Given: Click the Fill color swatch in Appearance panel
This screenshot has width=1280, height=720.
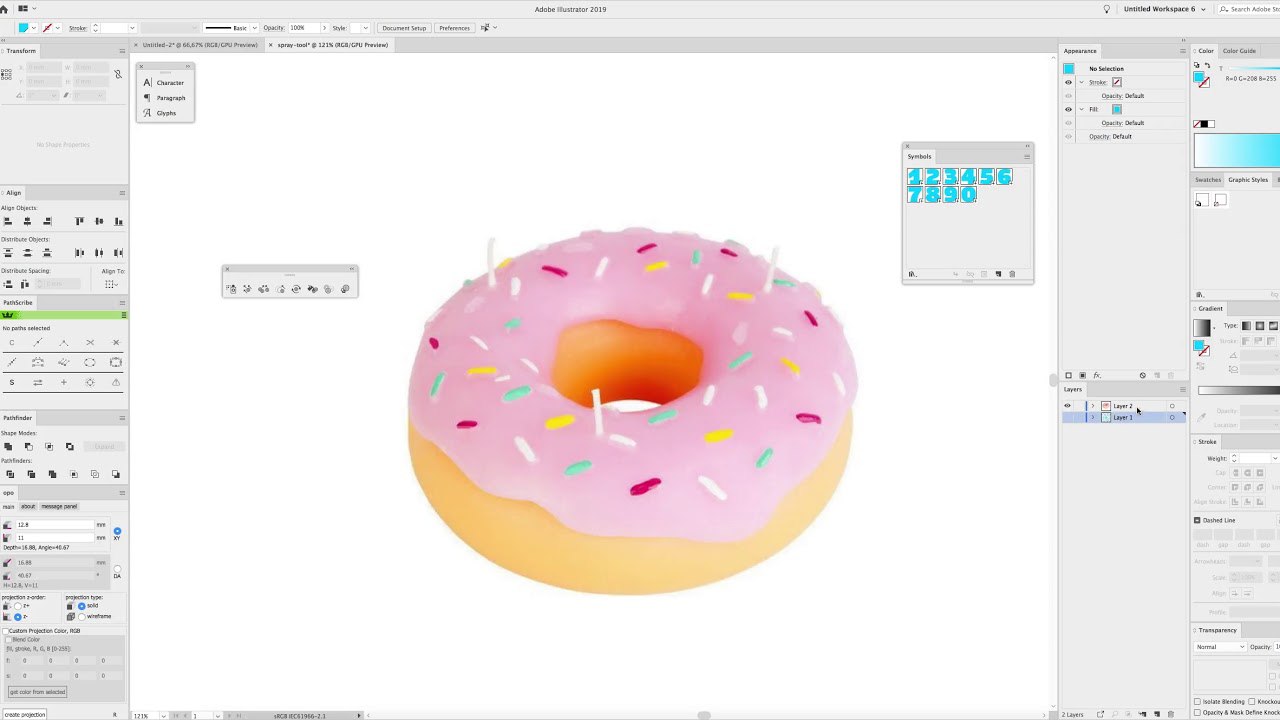Looking at the screenshot, I should click(1117, 109).
